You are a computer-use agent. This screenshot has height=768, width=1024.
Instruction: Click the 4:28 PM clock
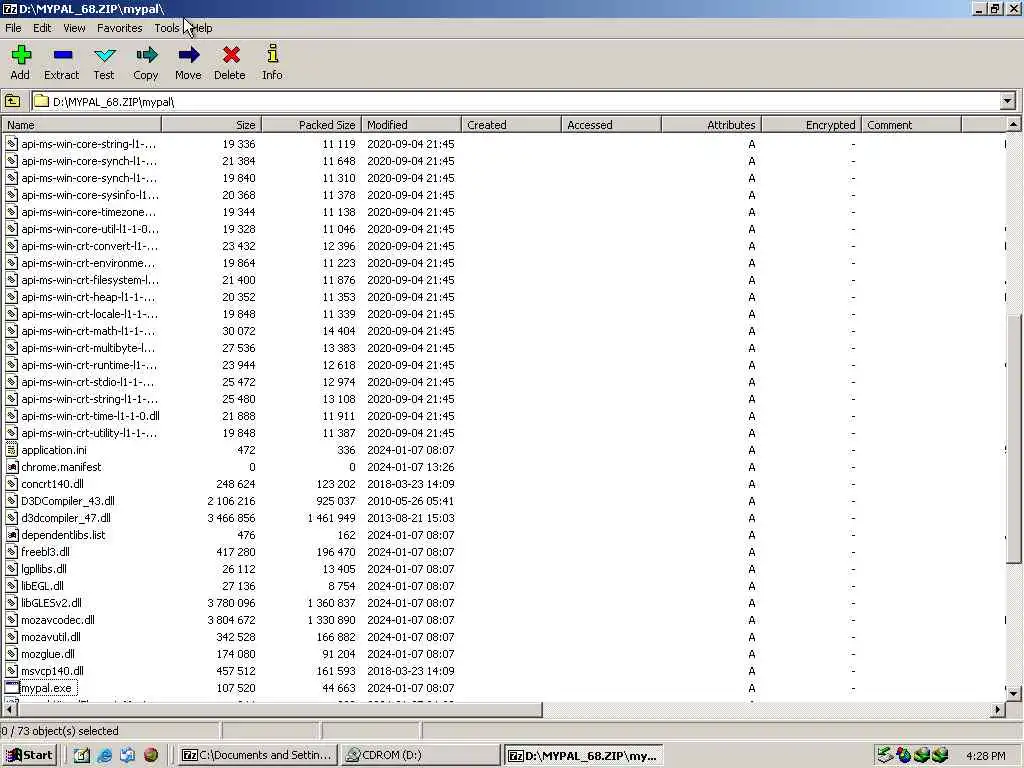tap(985, 756)
